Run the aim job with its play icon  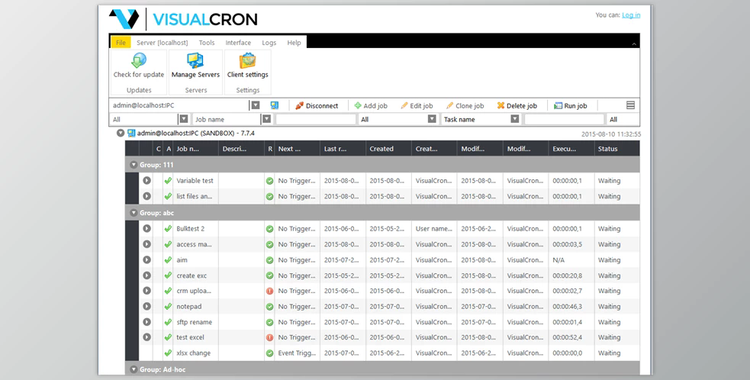(x=146, y=260)
